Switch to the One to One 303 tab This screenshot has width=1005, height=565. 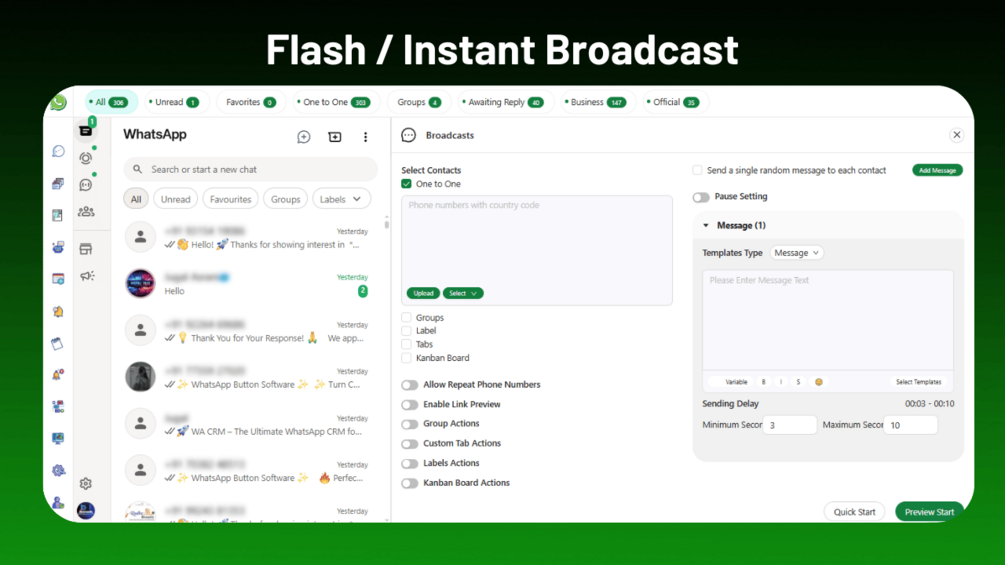coord(335,102)
